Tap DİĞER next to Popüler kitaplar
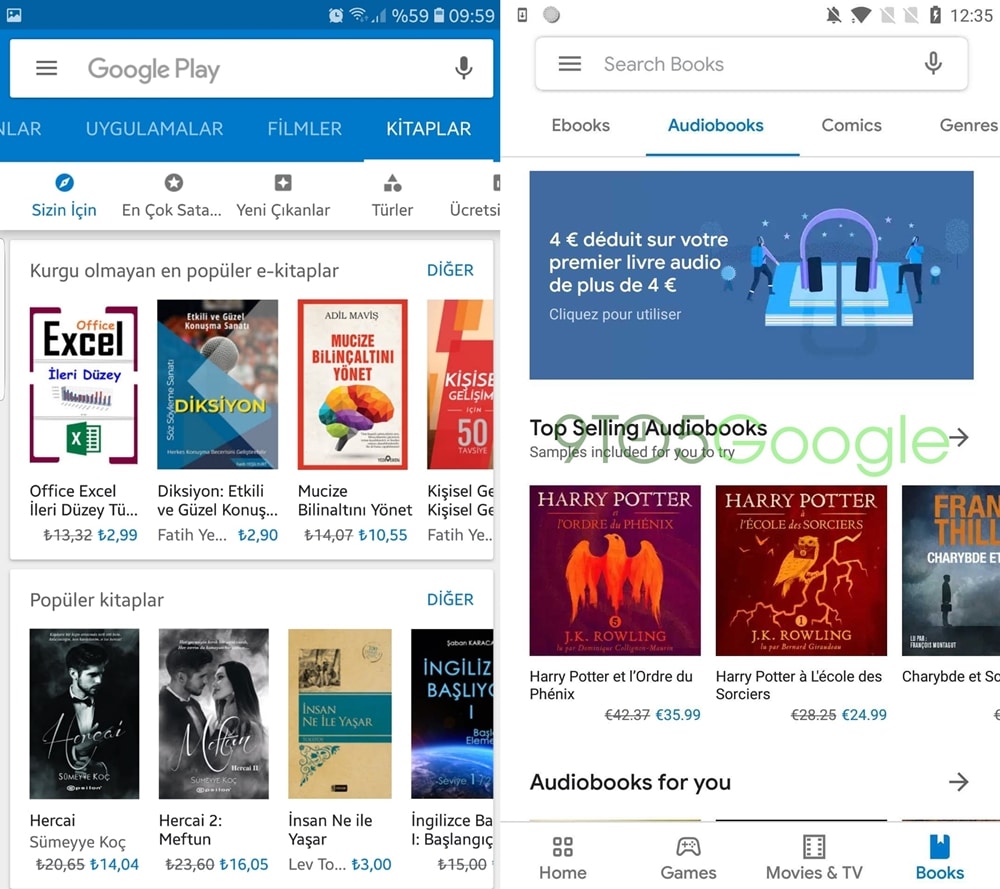 tap(450, 599)
